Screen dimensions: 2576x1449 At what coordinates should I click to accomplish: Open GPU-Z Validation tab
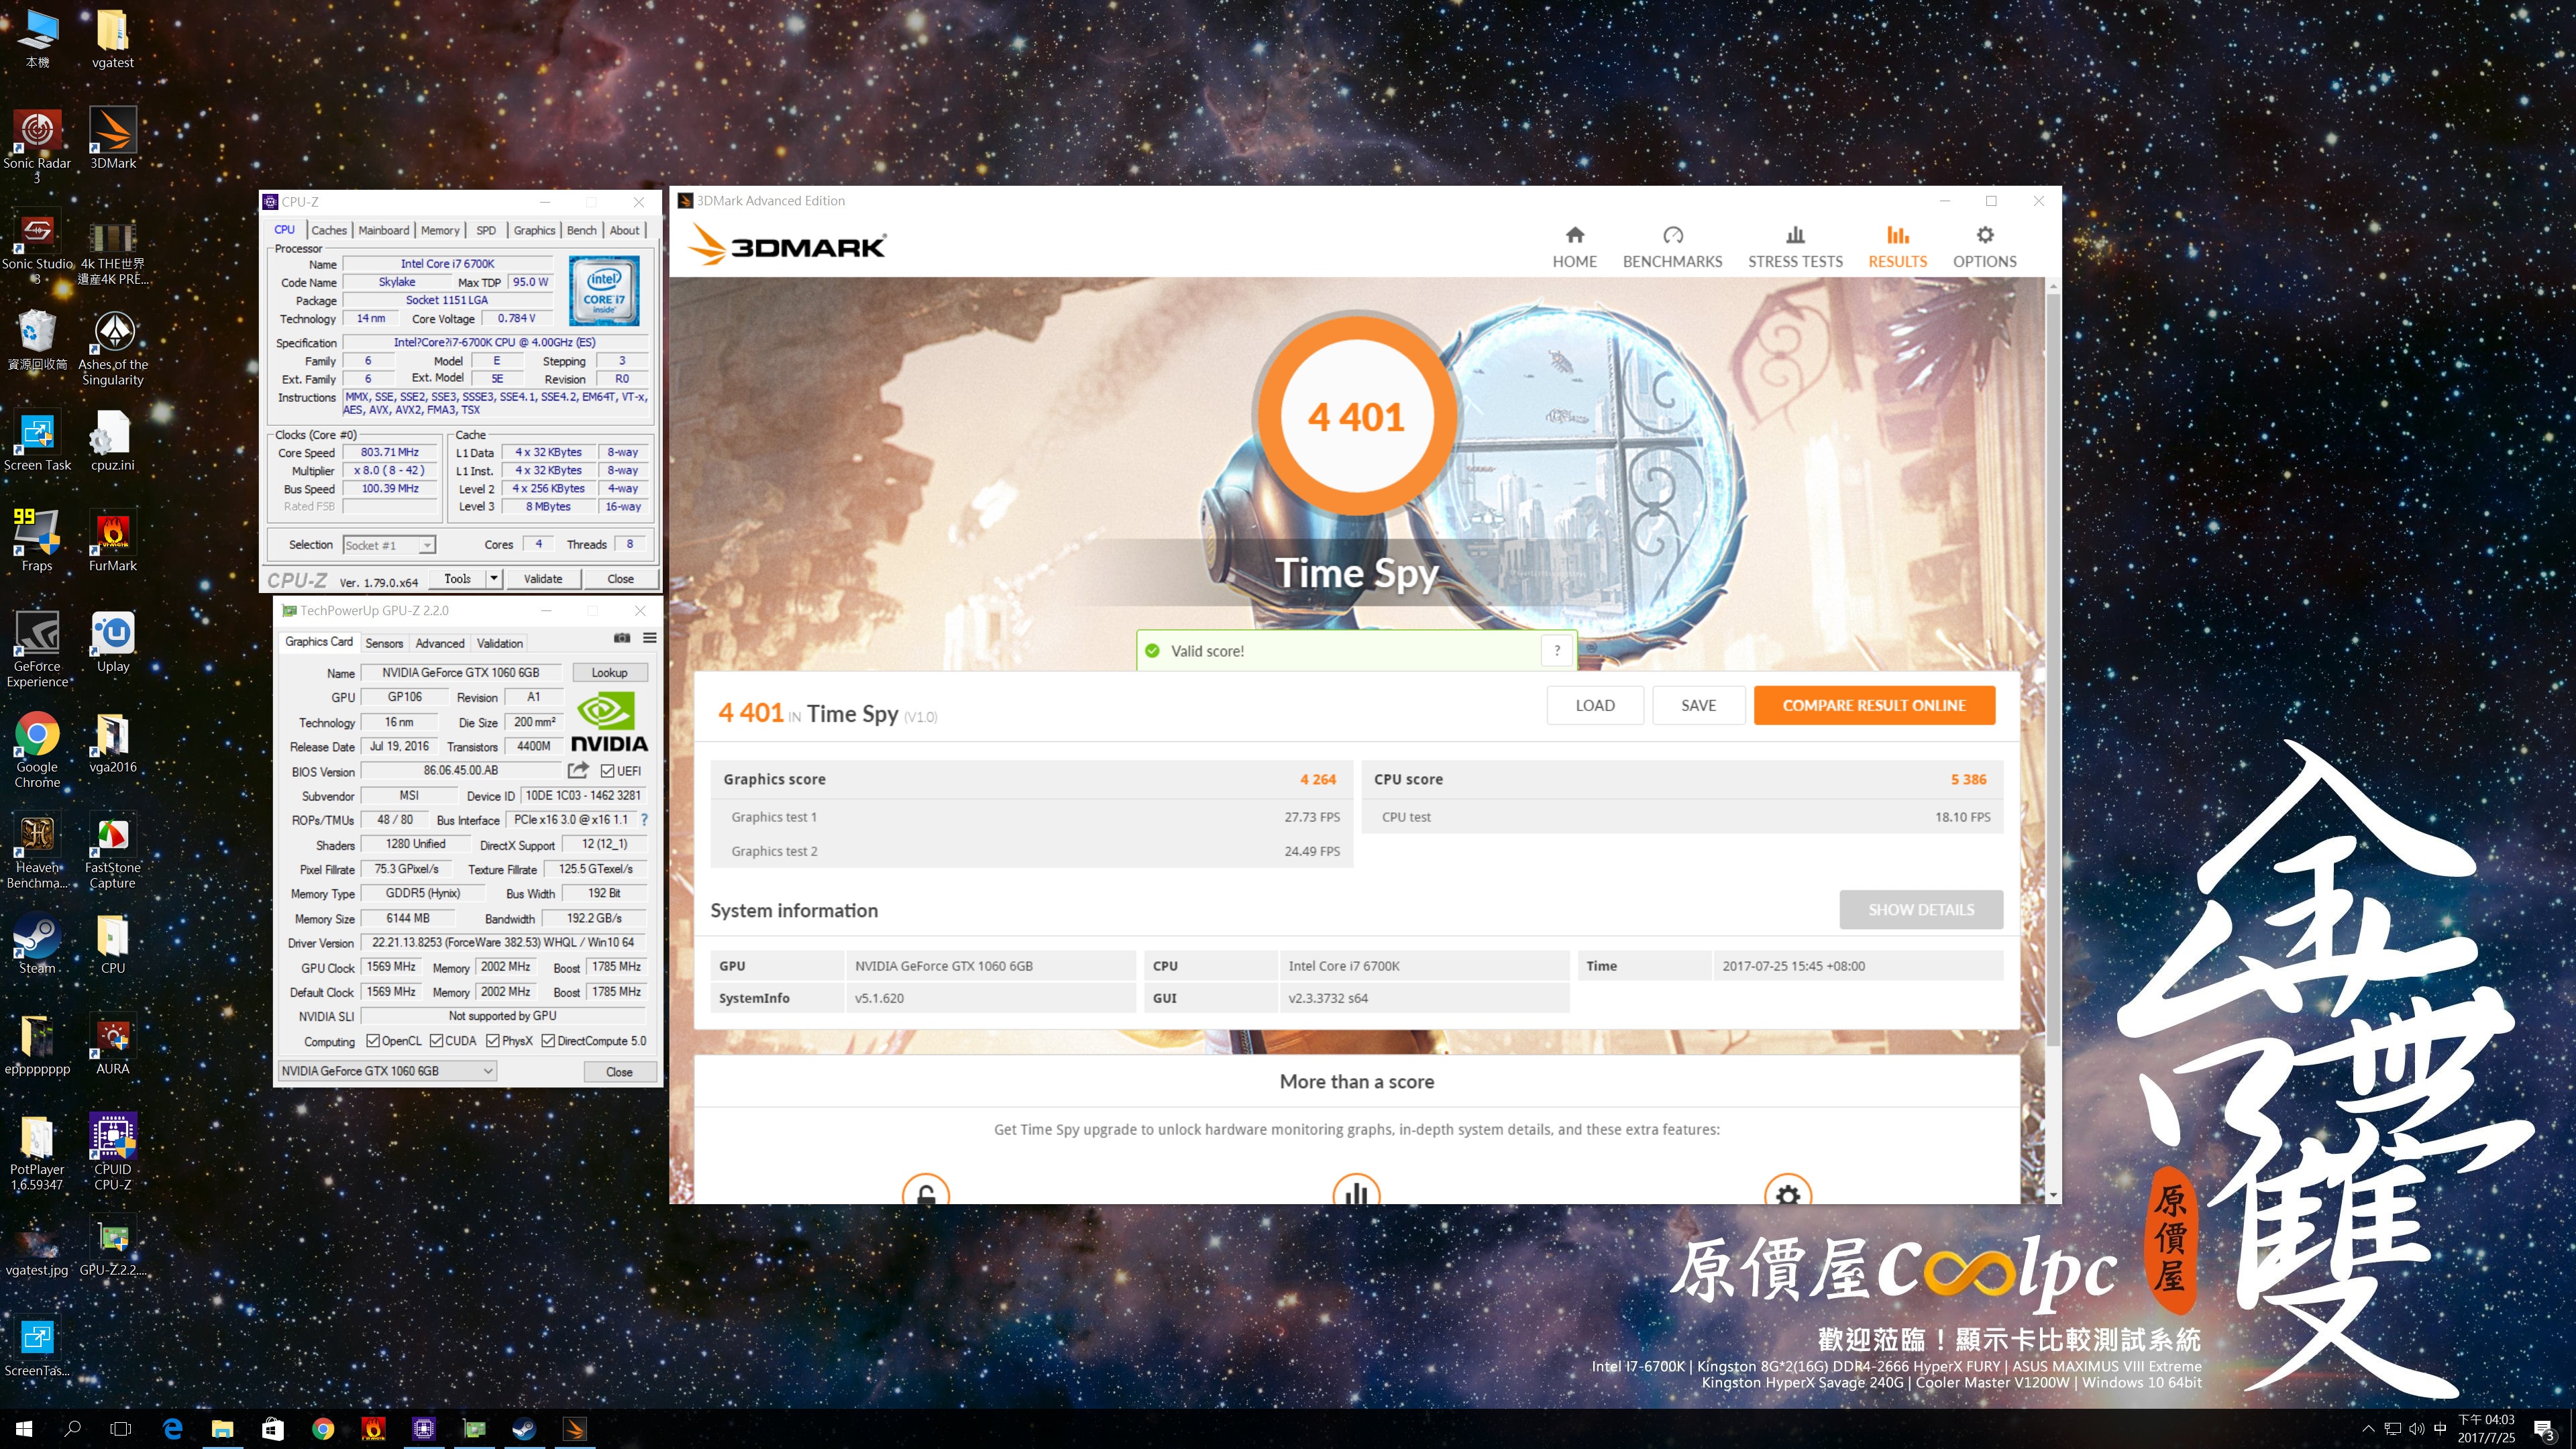click(499, 643)
